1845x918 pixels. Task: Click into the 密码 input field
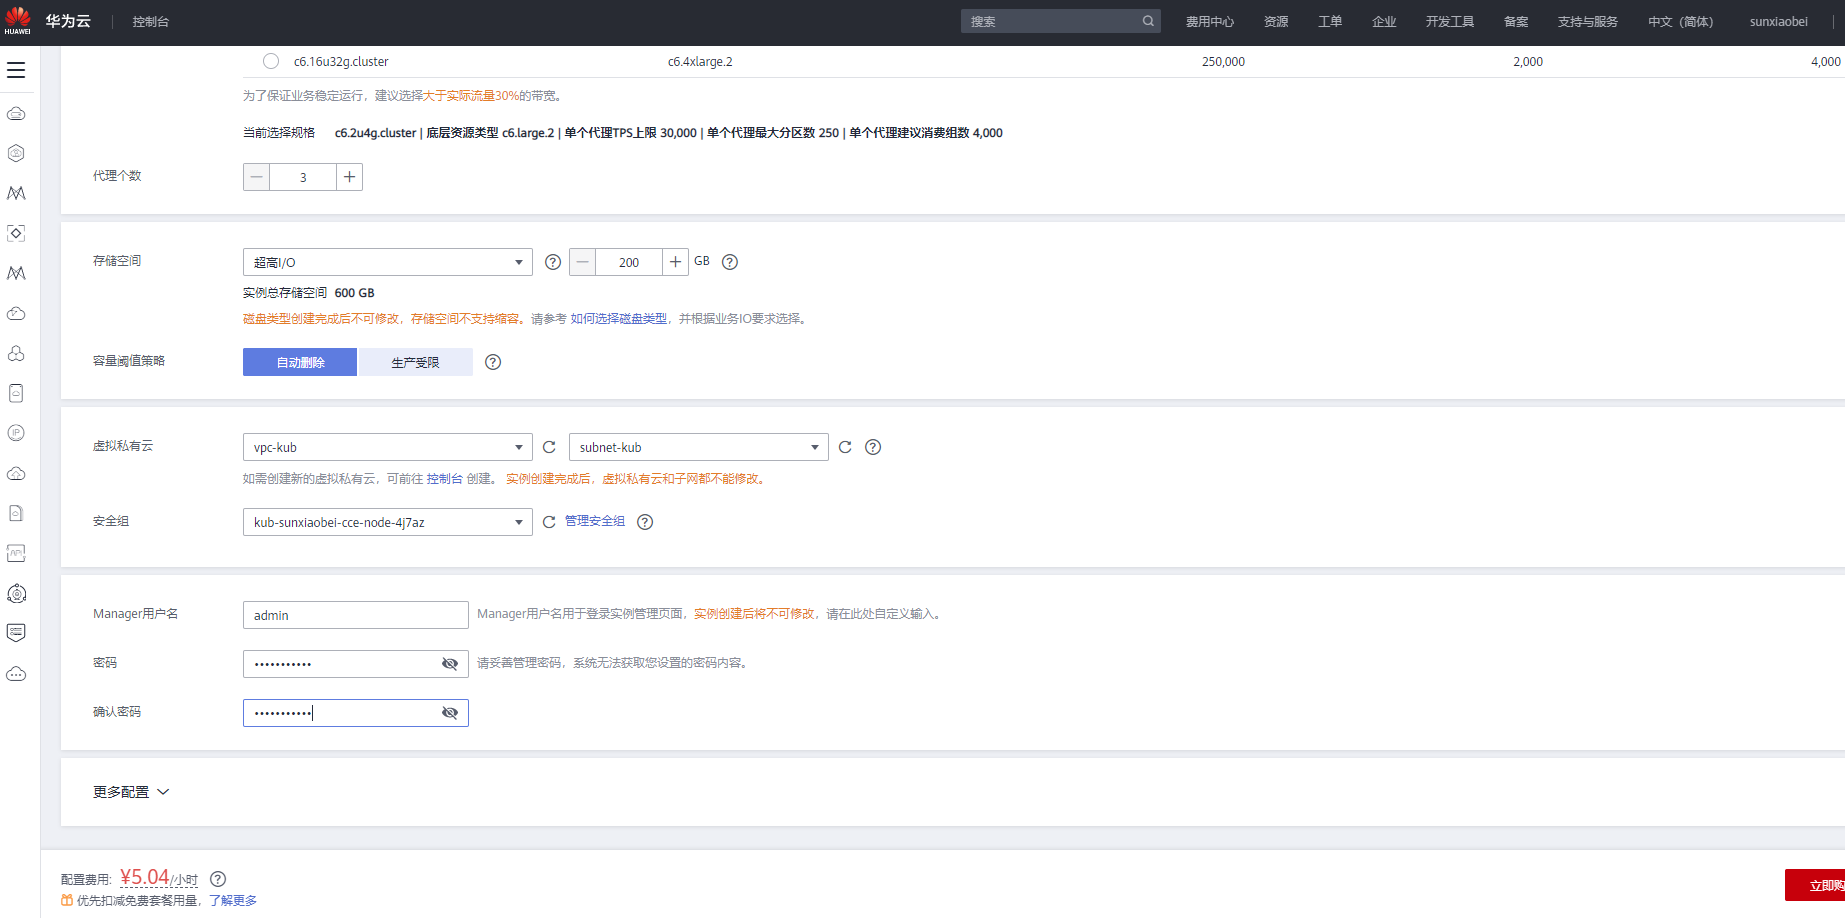[356, 664]
